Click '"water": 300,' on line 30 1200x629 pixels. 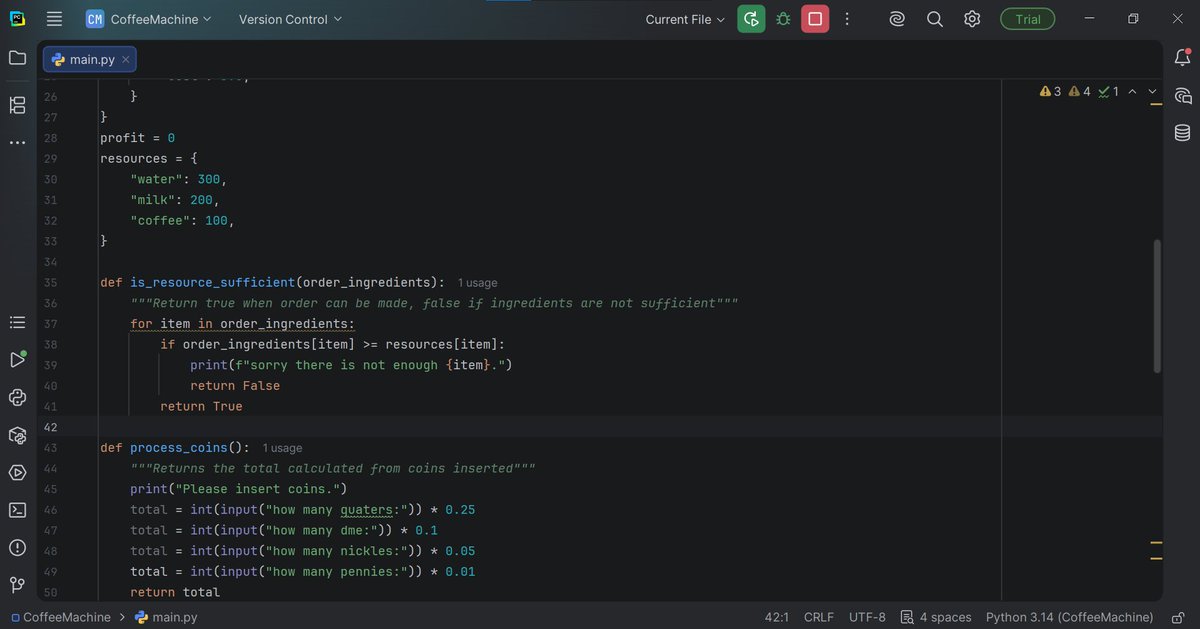(179, 179)
